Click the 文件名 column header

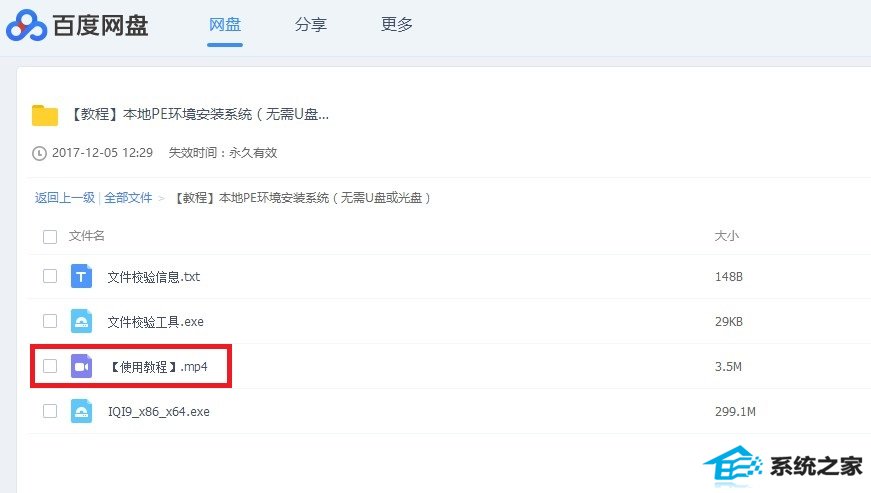tap(87, 236)
